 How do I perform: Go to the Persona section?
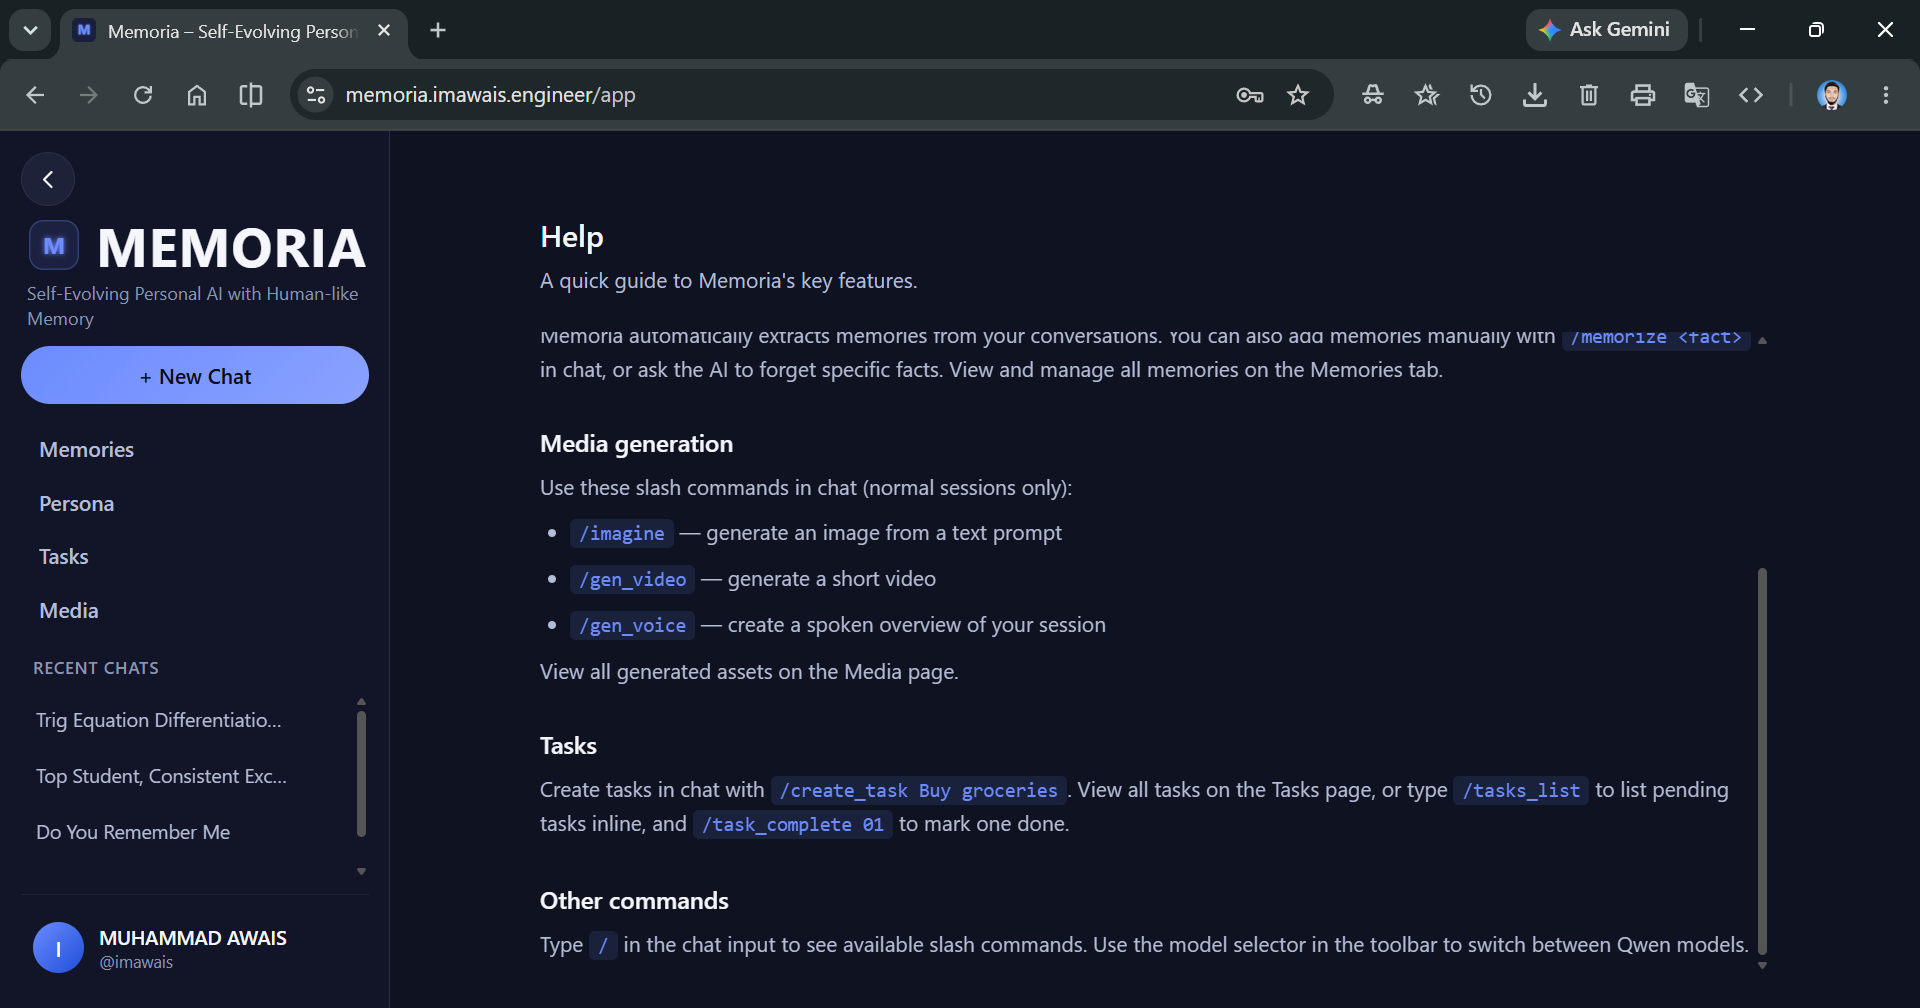click(x=76, y=504)
